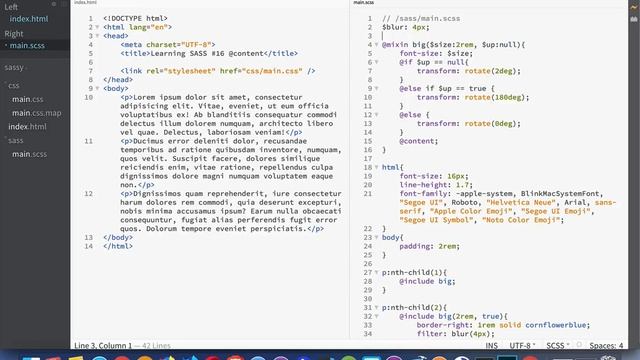The image size is (640, 360).
Task: Open the Extension Manager brick icon
Action: pos(634,19)
